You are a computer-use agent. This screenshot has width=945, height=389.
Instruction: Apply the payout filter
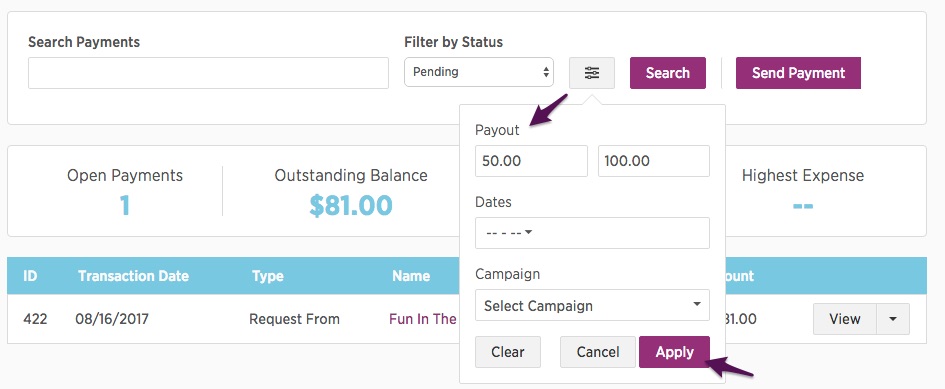point(674,352)
